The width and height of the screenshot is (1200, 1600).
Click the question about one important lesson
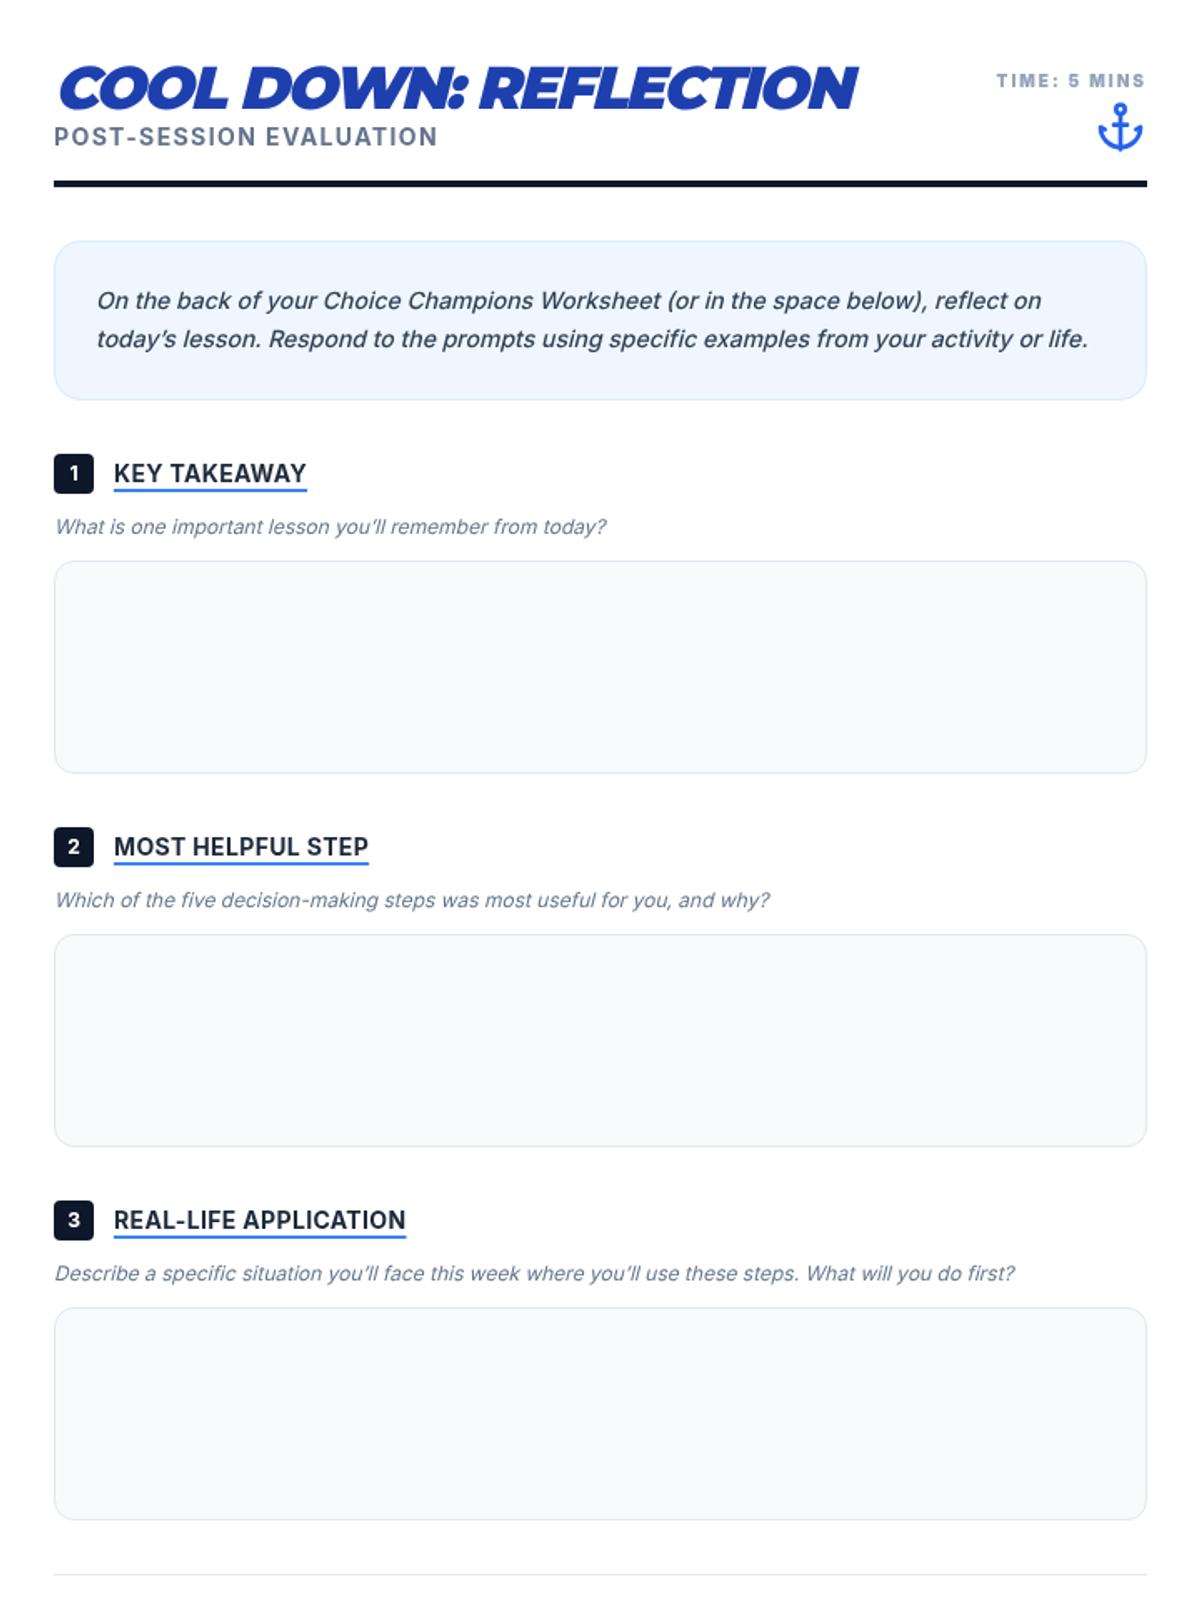pyautogui.click(x=331, y=527)
